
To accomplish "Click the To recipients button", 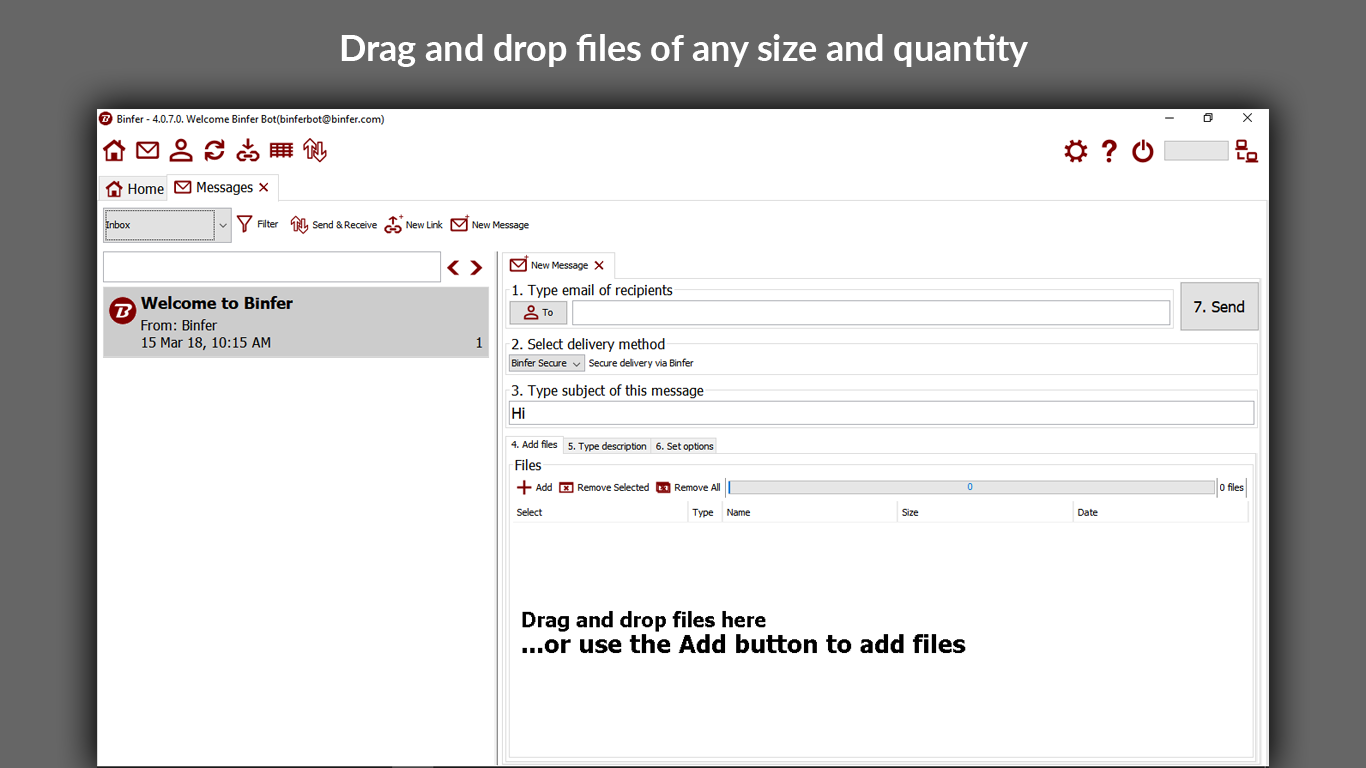I will point(539,313).
